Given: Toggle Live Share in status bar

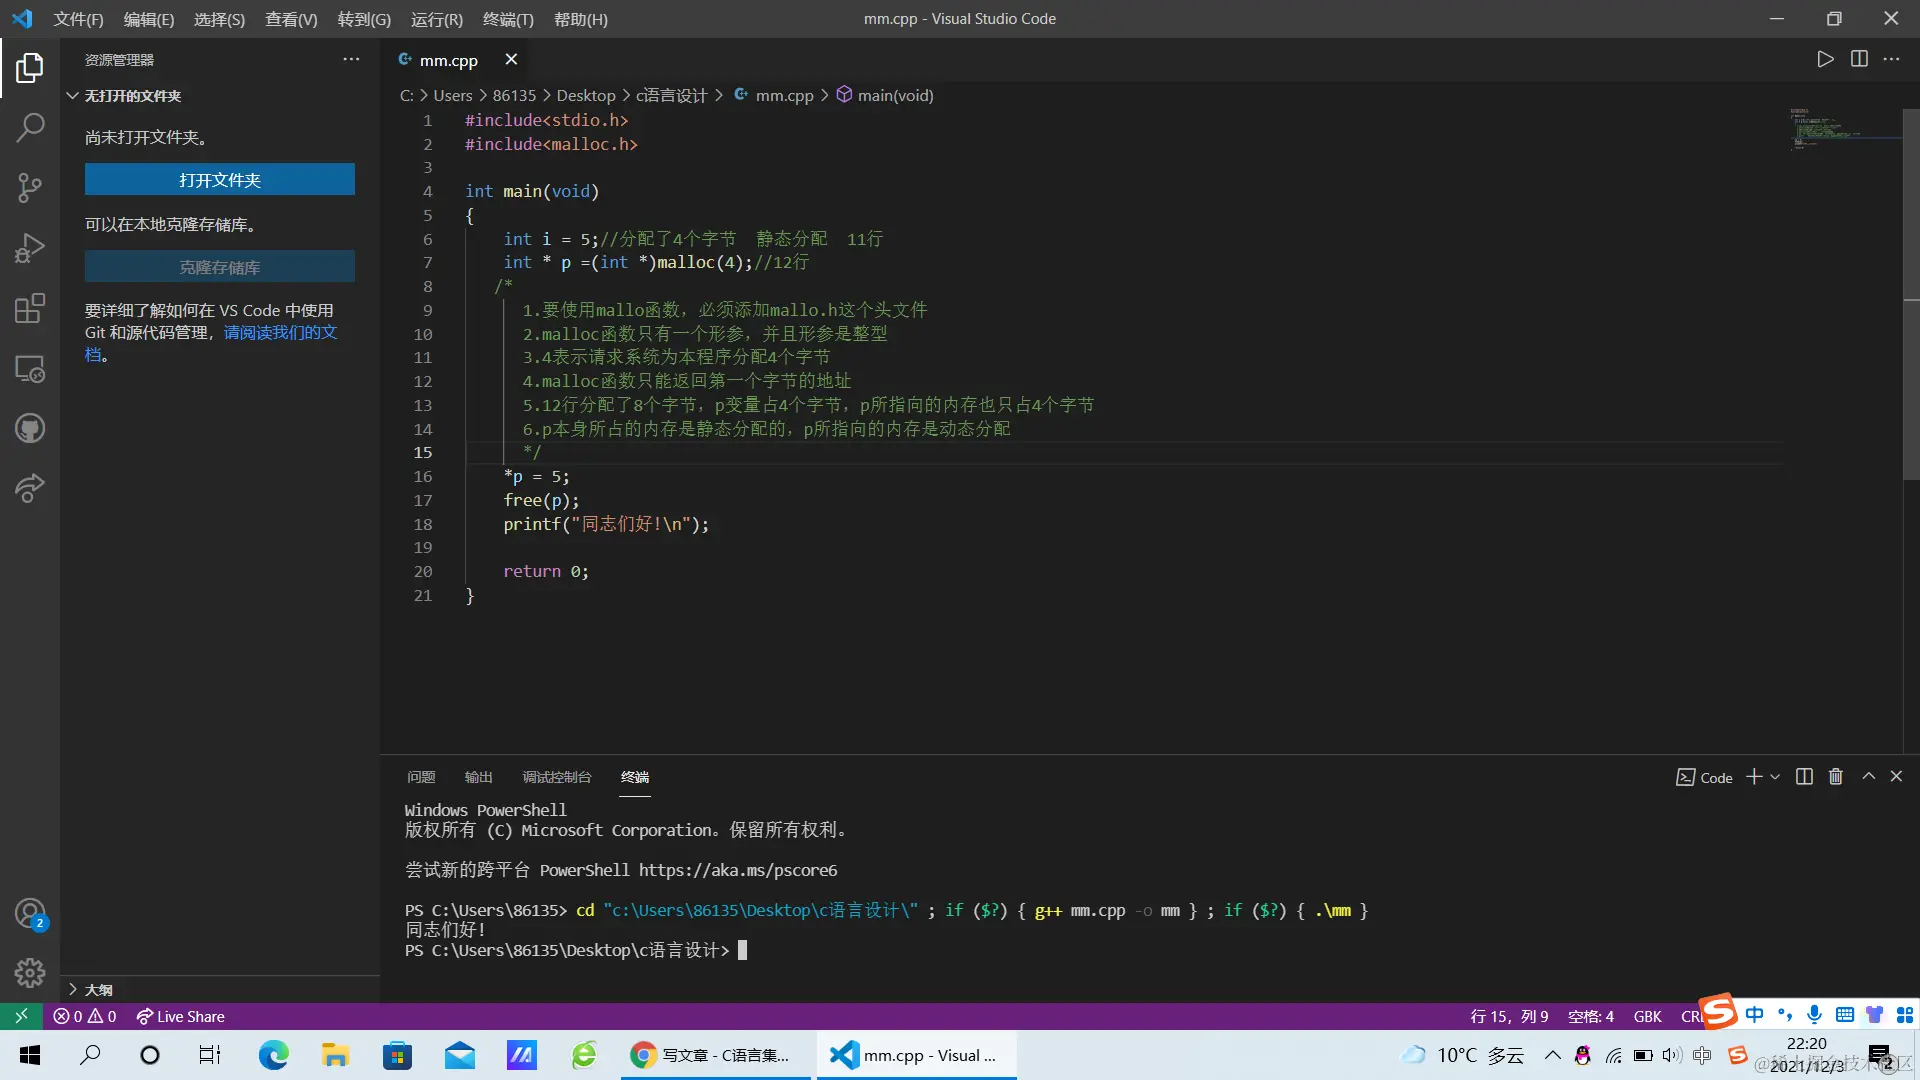Looking at the screenshot, I should click(181, 1016).
